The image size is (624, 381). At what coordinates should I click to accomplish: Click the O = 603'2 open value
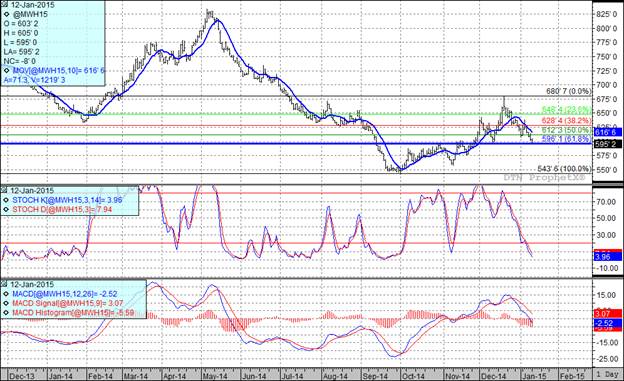pos(21,23)
